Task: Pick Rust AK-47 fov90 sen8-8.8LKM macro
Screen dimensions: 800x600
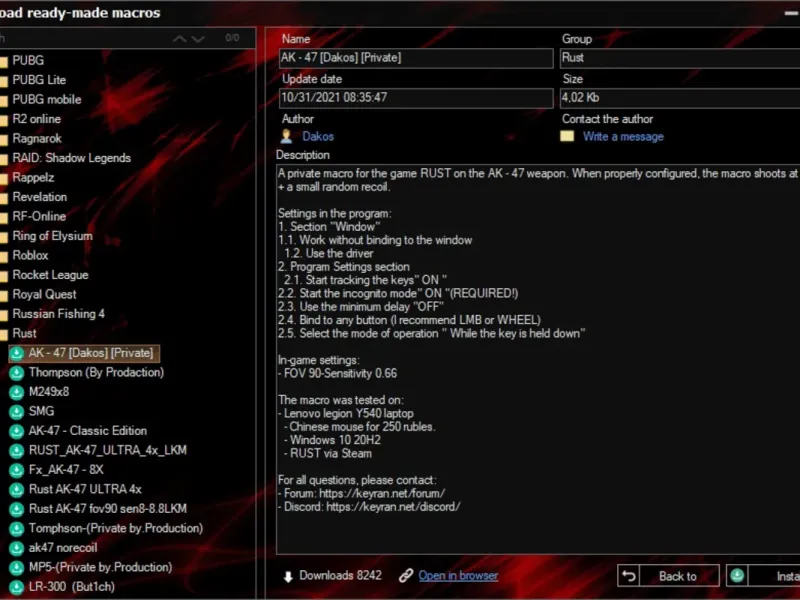Action: (x=108, y=509)
